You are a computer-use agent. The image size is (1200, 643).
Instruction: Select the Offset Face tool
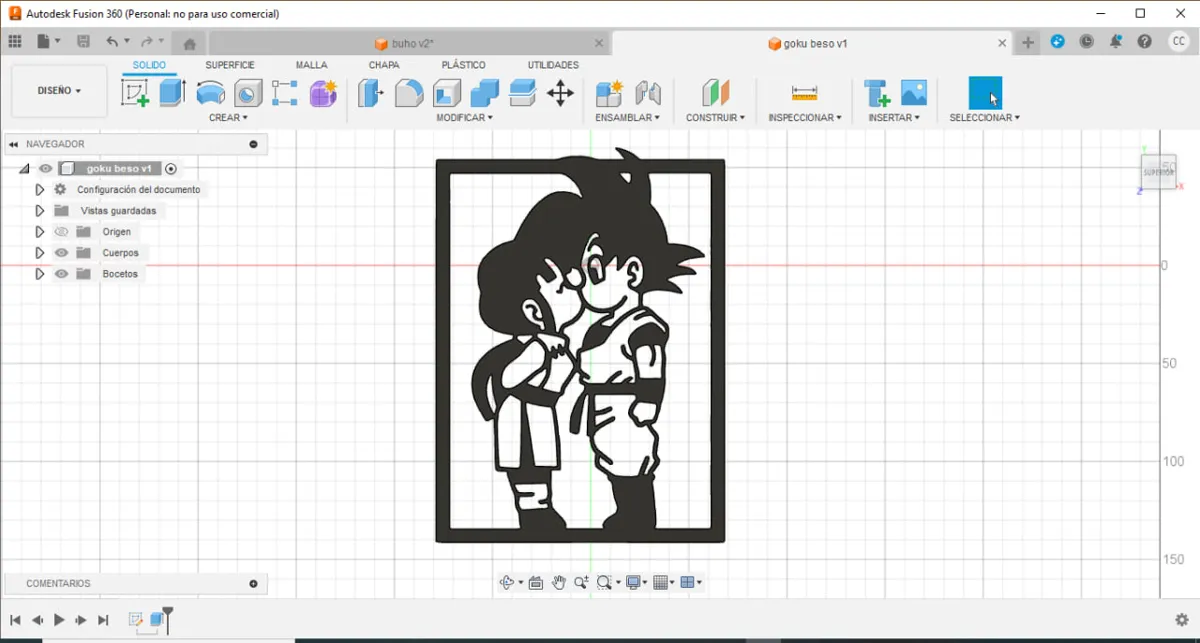522,93
